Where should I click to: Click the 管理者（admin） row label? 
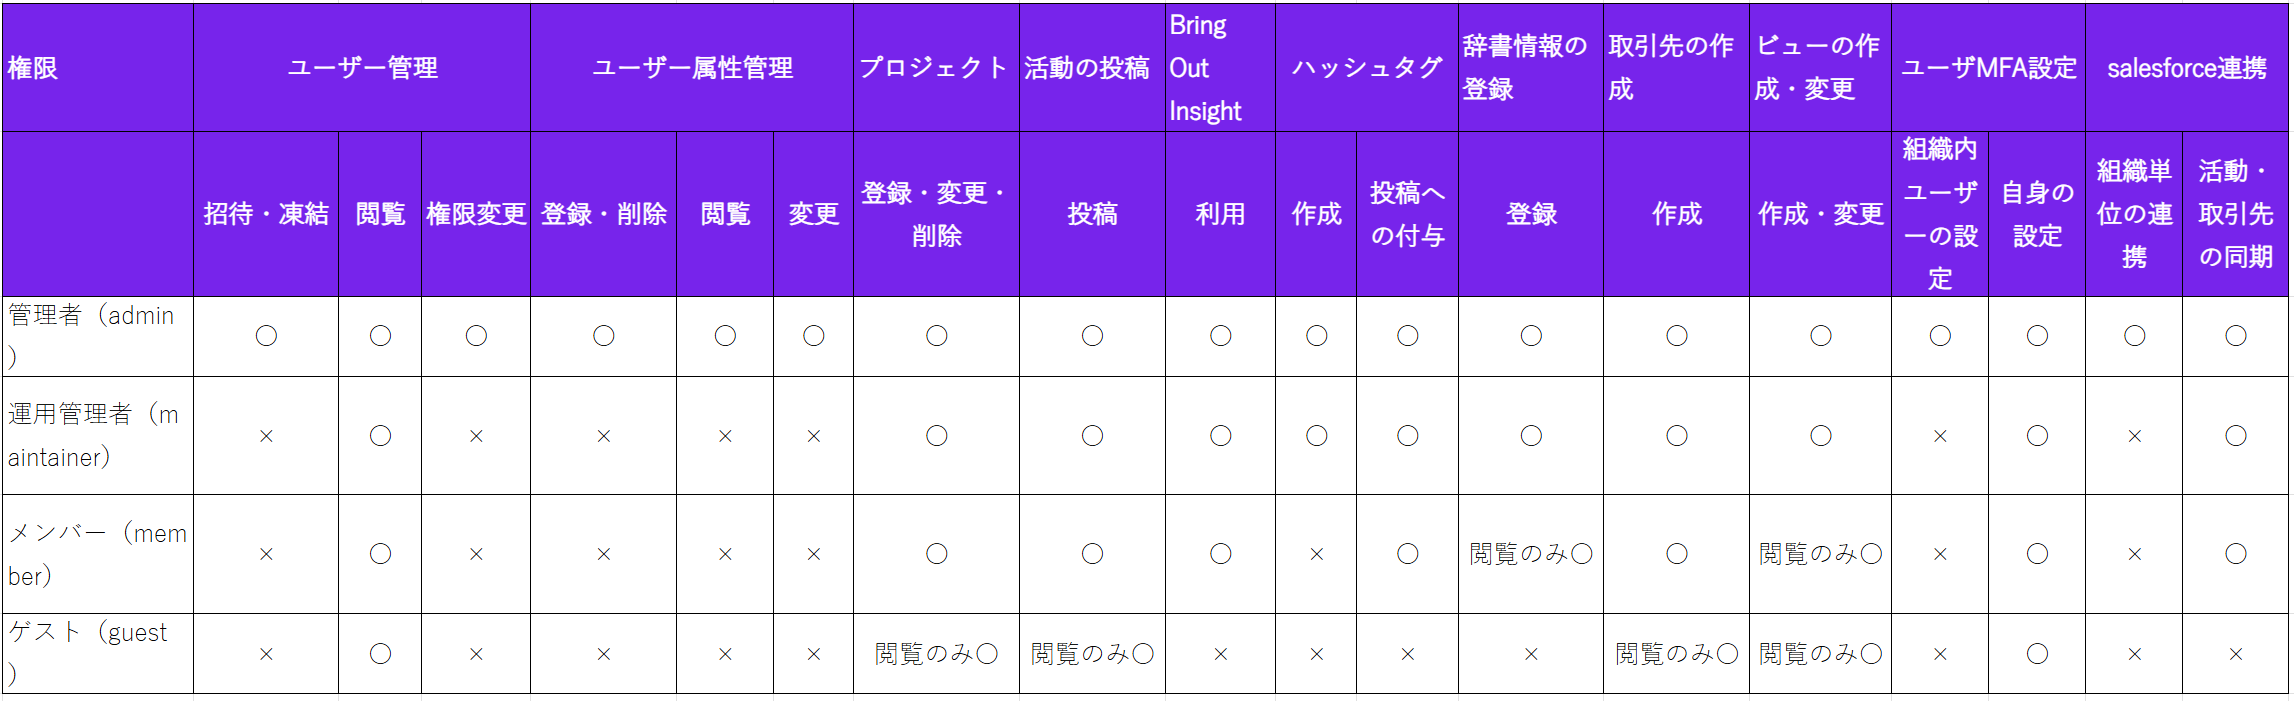[98, 336]
